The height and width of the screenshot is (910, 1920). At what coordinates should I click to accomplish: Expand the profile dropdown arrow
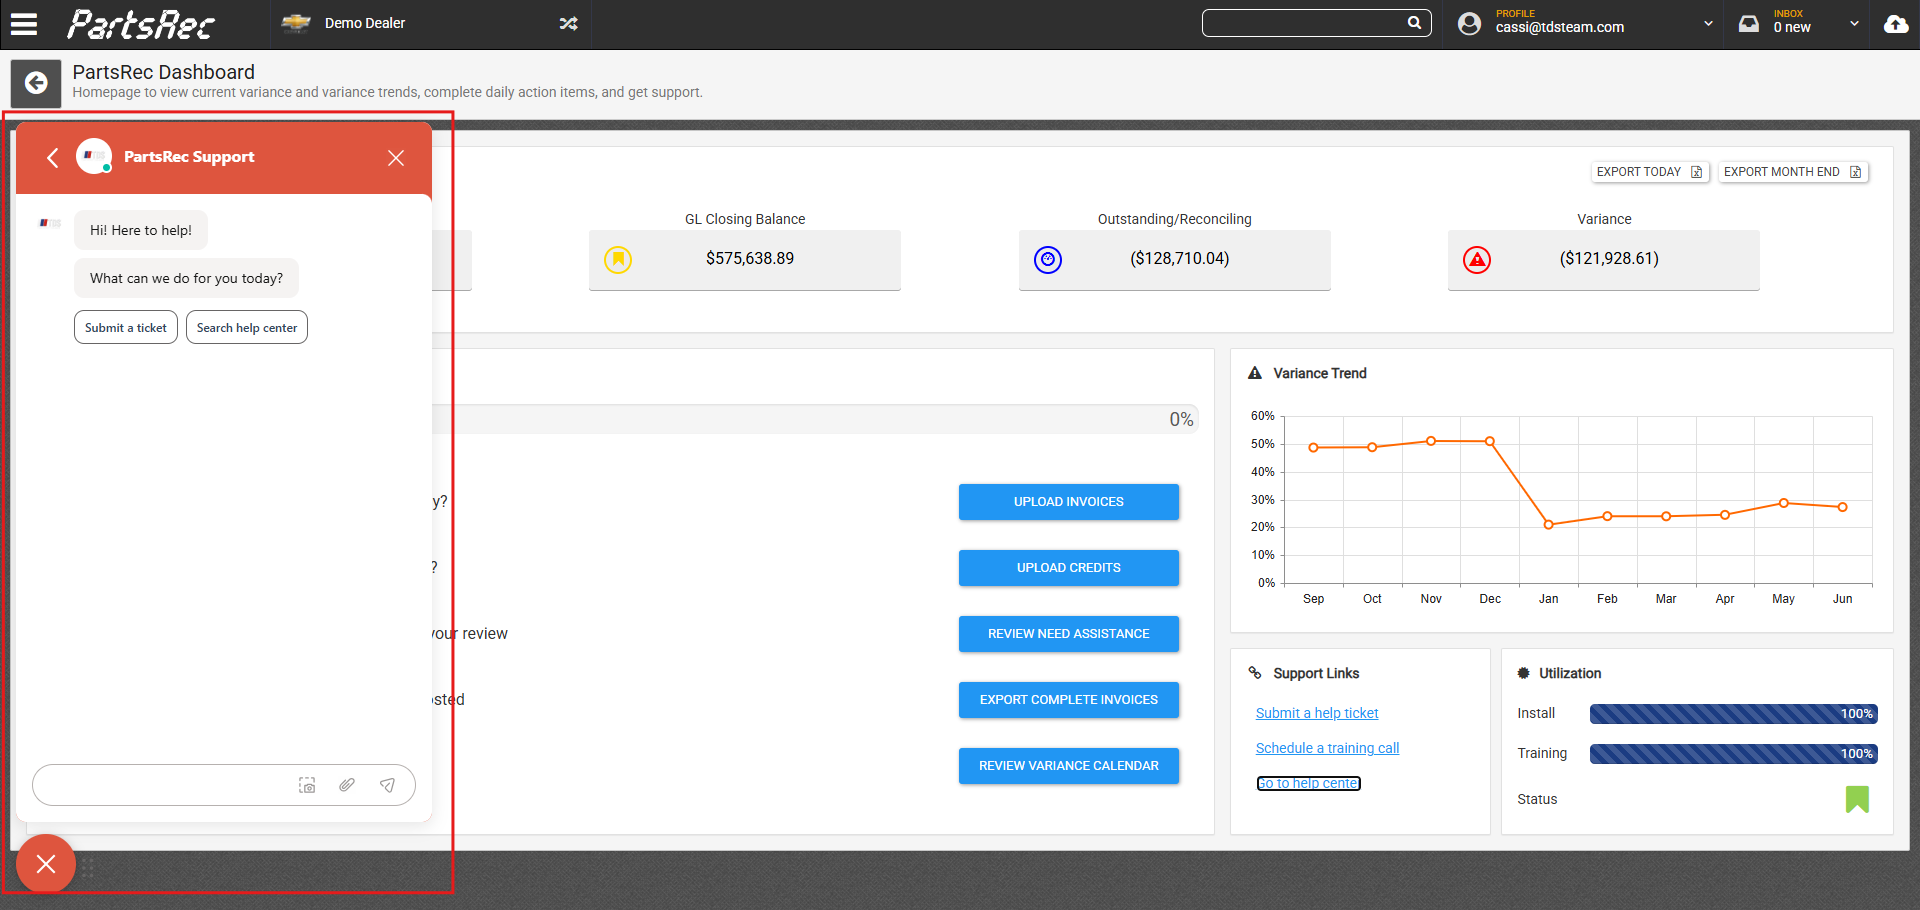pos(1708,23)
